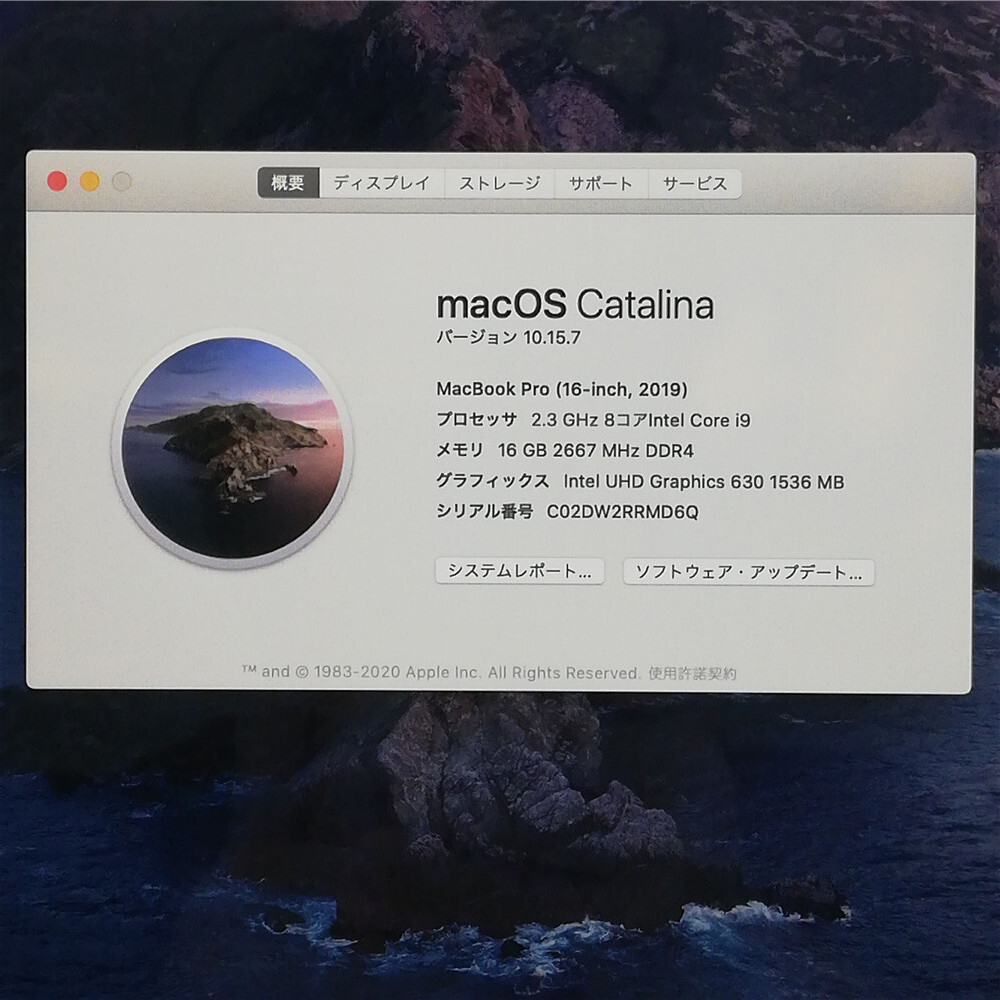Image resolution: width=1000 pixels, height=1000 pixels.
Task: Click the 1983-2020 Apple Inc. copyright text
Action: [x=441, y=672]
